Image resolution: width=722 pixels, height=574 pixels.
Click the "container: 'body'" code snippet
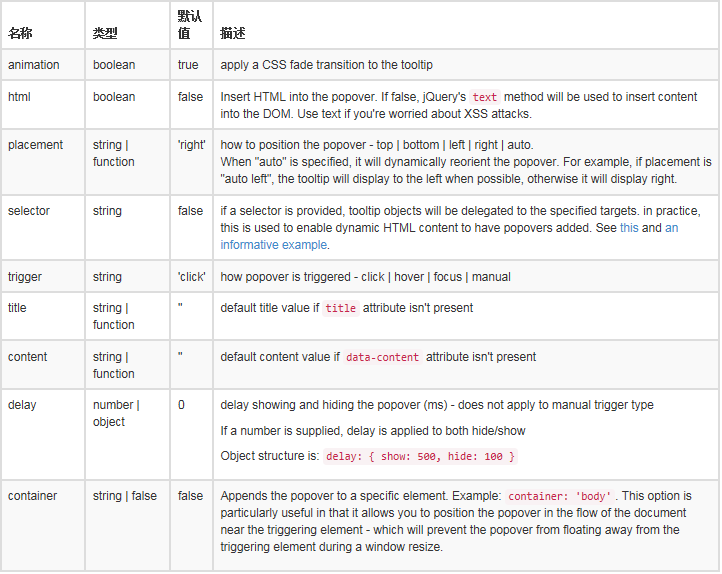click(x=559, y=496)
